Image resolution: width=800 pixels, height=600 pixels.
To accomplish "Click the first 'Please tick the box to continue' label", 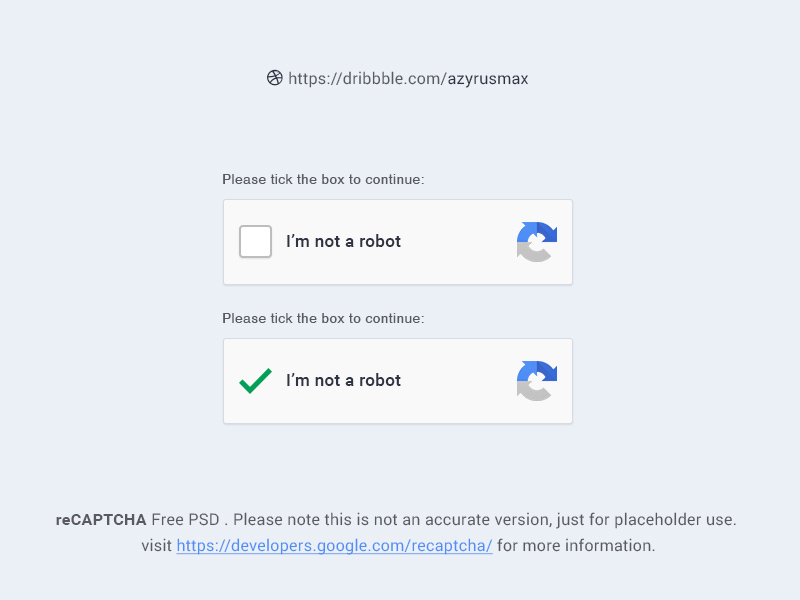I will pyautogui.click(x=323, y=179).
